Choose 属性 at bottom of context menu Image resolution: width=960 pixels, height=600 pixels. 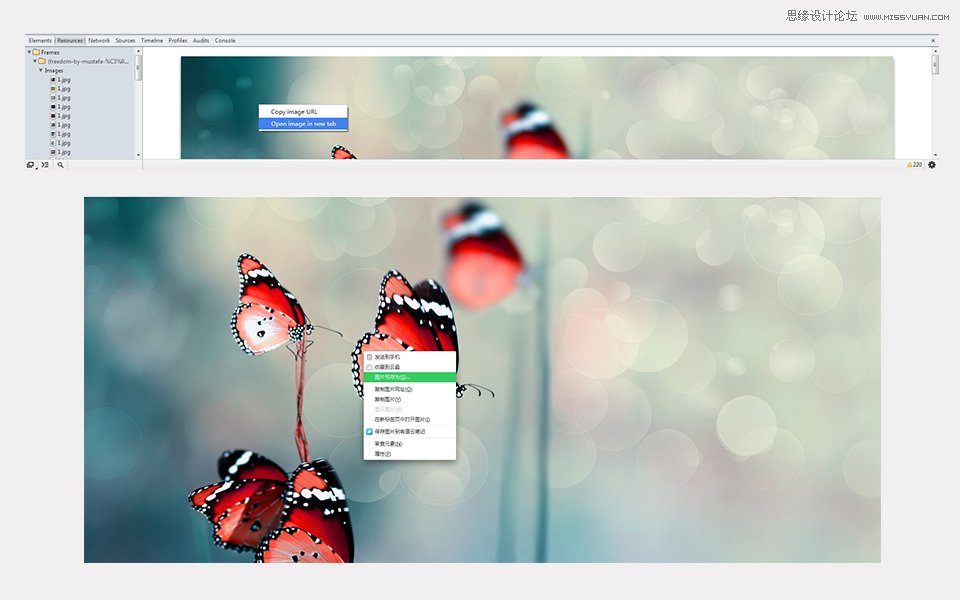(x=410, y=454)
